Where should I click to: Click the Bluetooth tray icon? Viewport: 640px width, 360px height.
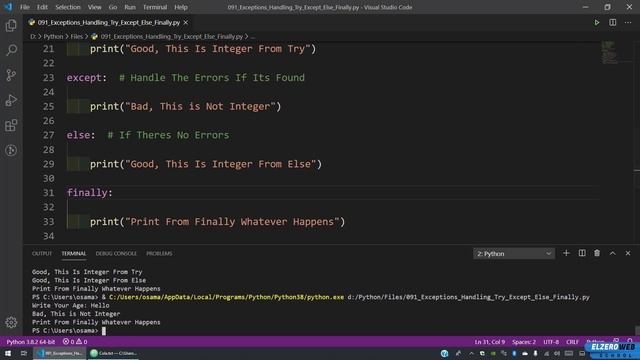(x=514, y=353)
